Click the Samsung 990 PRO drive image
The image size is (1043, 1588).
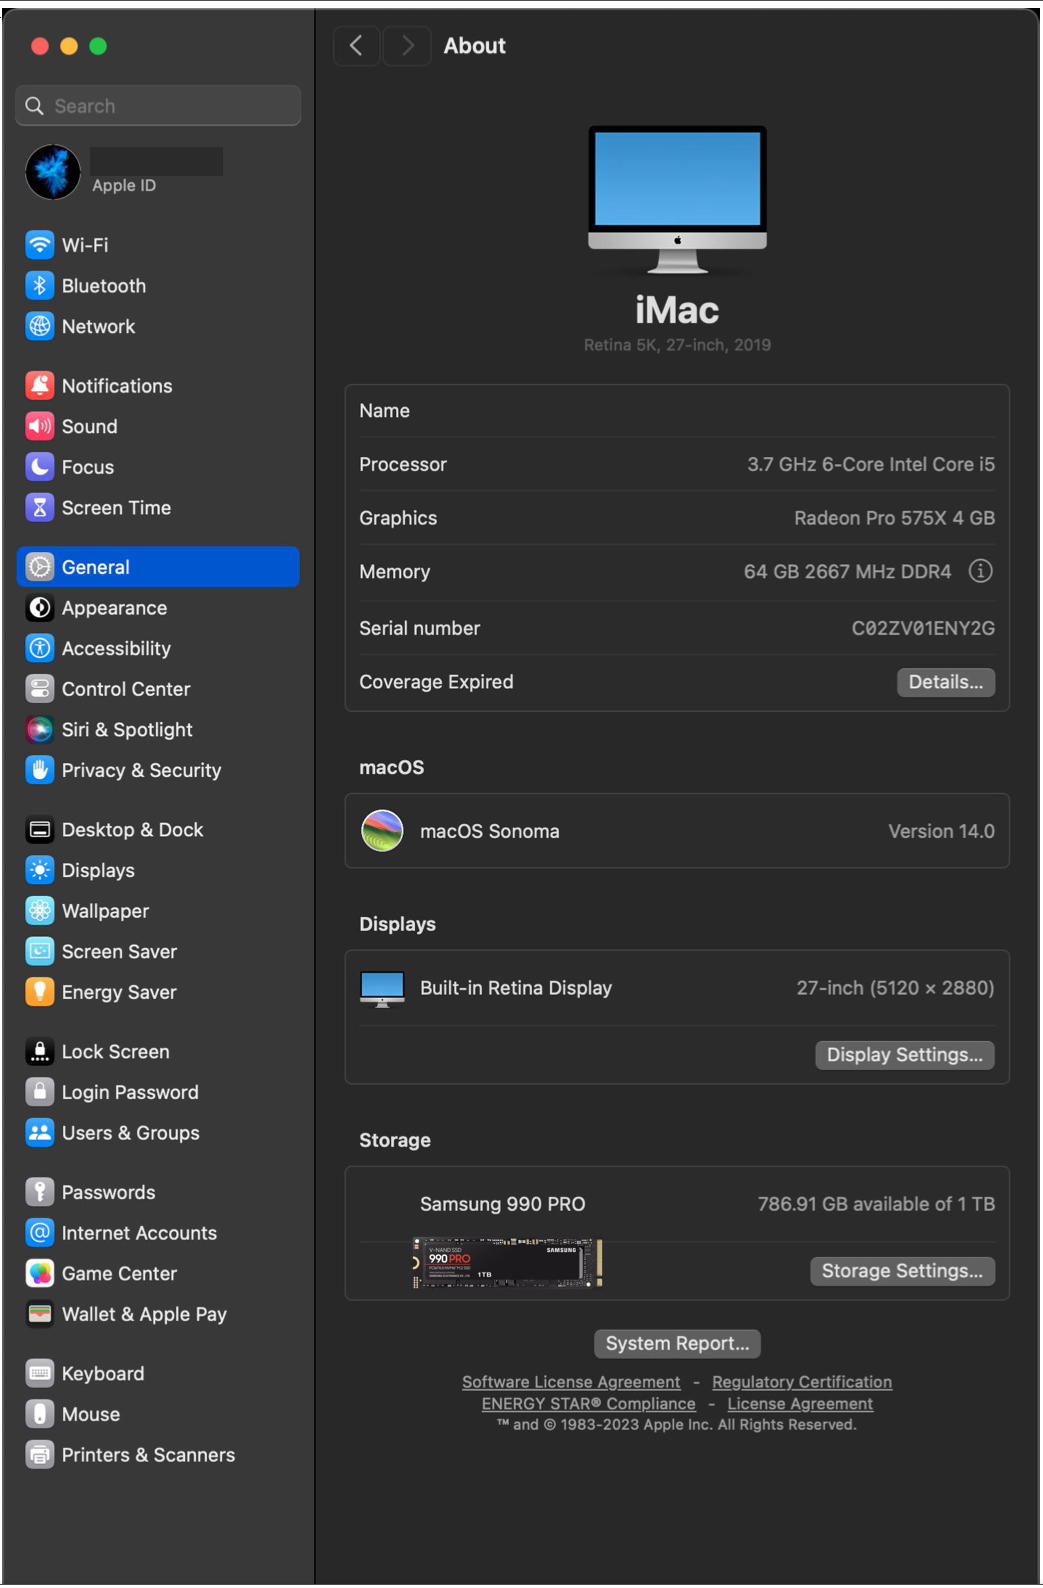coord(506,1263)
